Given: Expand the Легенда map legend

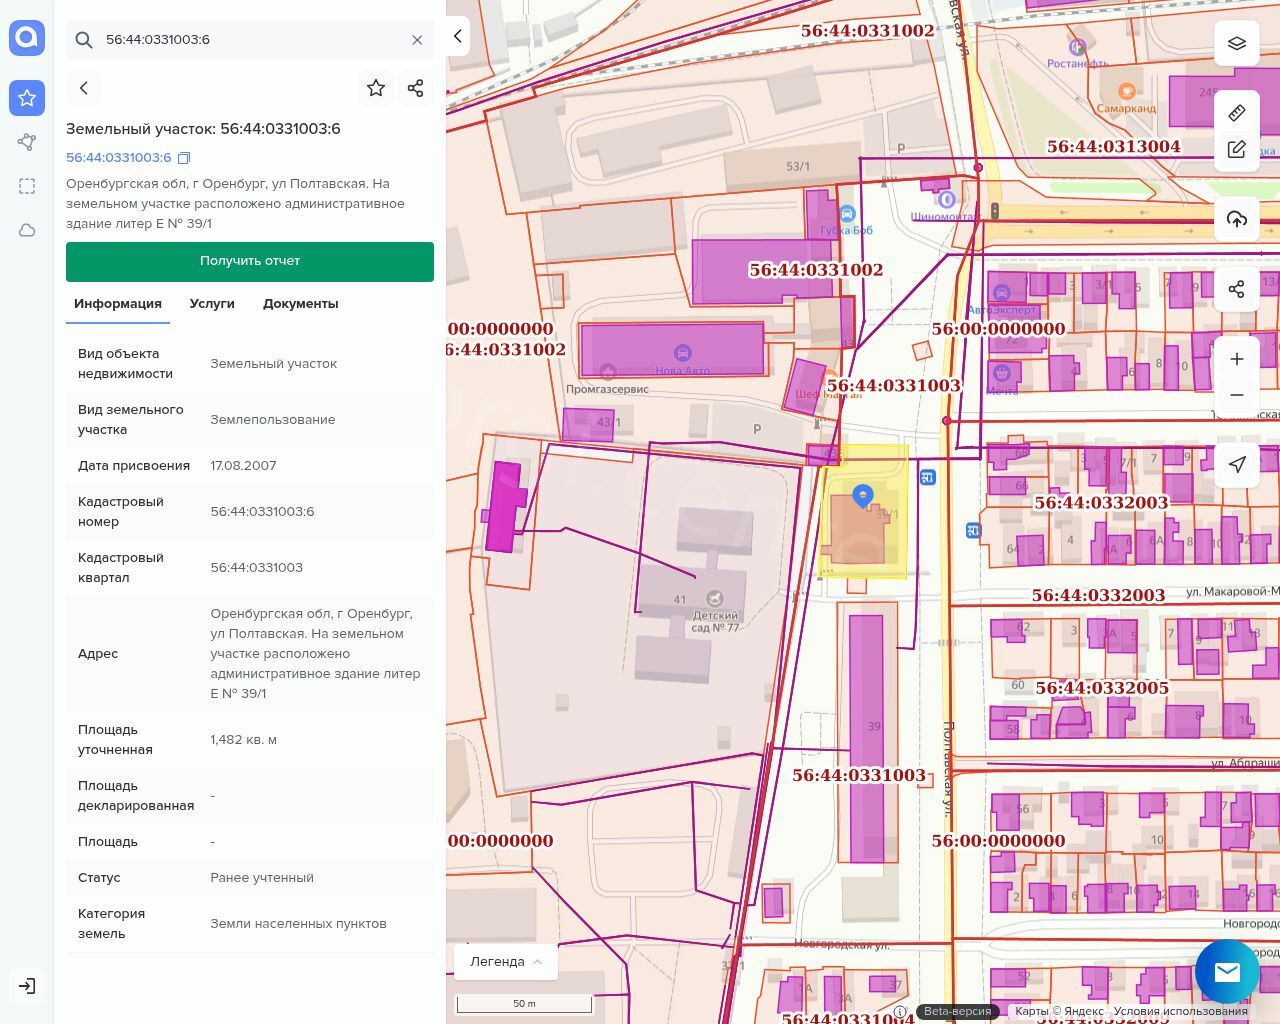Looking at the screenshot, I should click(505, 961).
